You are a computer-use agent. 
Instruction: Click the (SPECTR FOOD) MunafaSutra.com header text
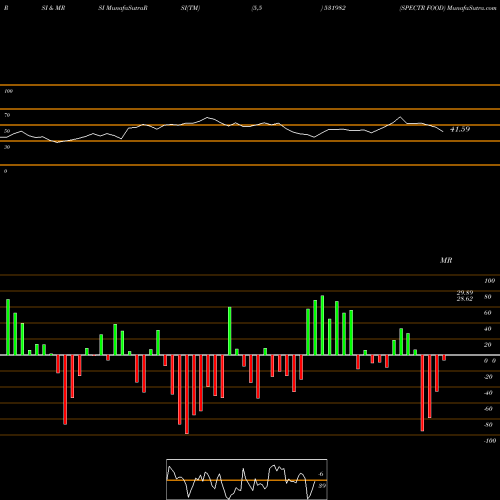[x=448, y=8]
